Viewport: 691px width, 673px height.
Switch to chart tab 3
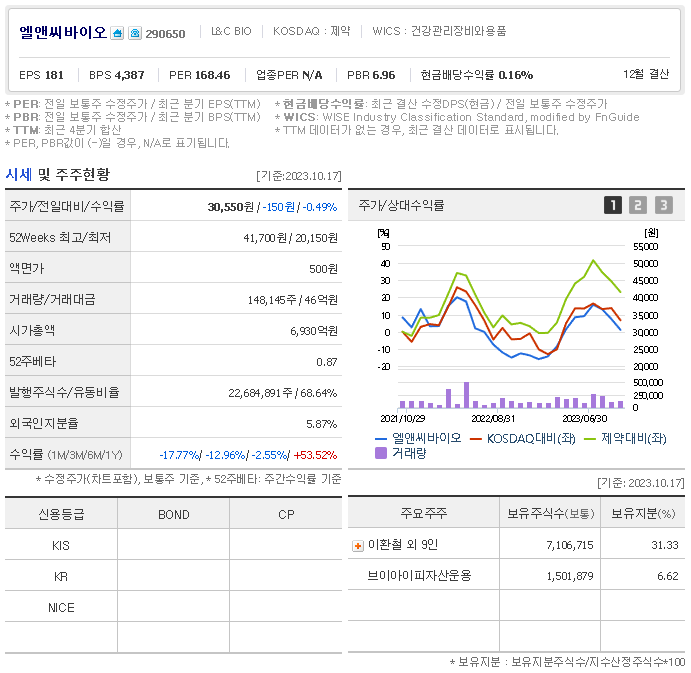[664, 205]
